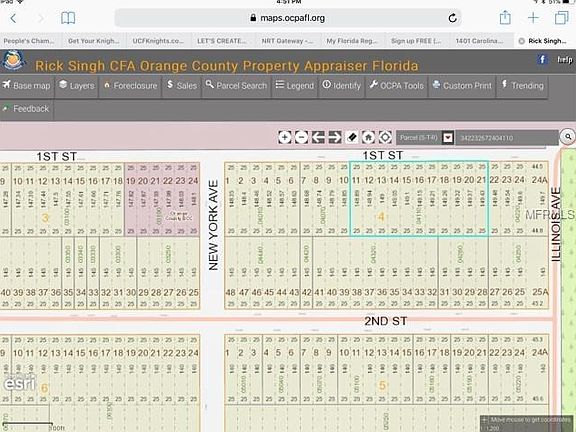Select the eraser clear-graphics tool
The height and width of the screenshot is (432, 576).
352,137
